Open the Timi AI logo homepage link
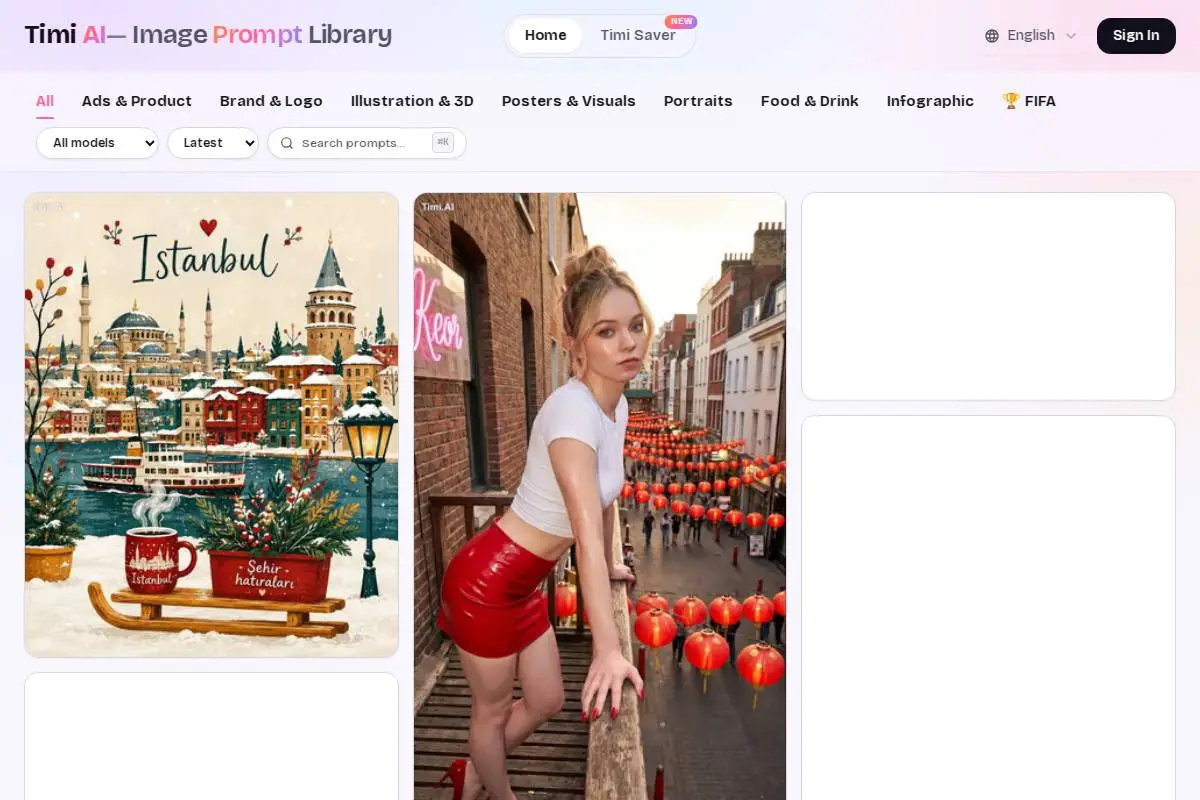 pos(208,35)
